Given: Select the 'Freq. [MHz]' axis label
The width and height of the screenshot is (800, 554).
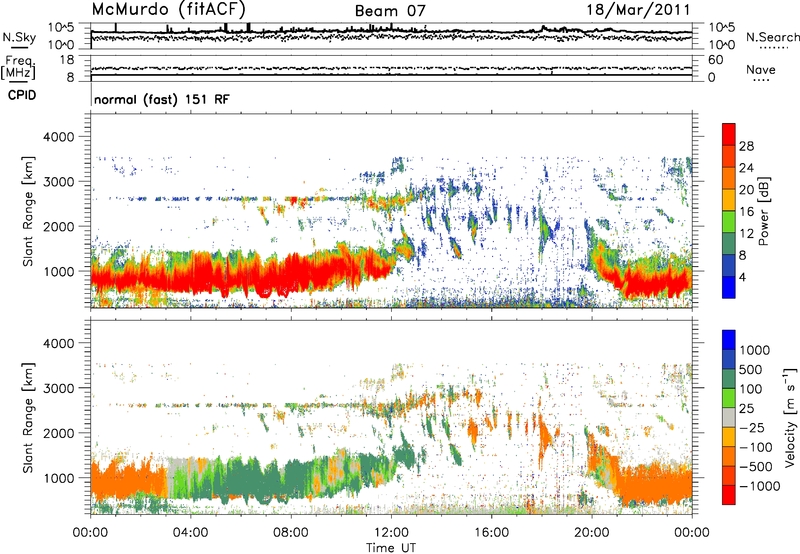Looking at the screenshot, I should tap(19, 68).
